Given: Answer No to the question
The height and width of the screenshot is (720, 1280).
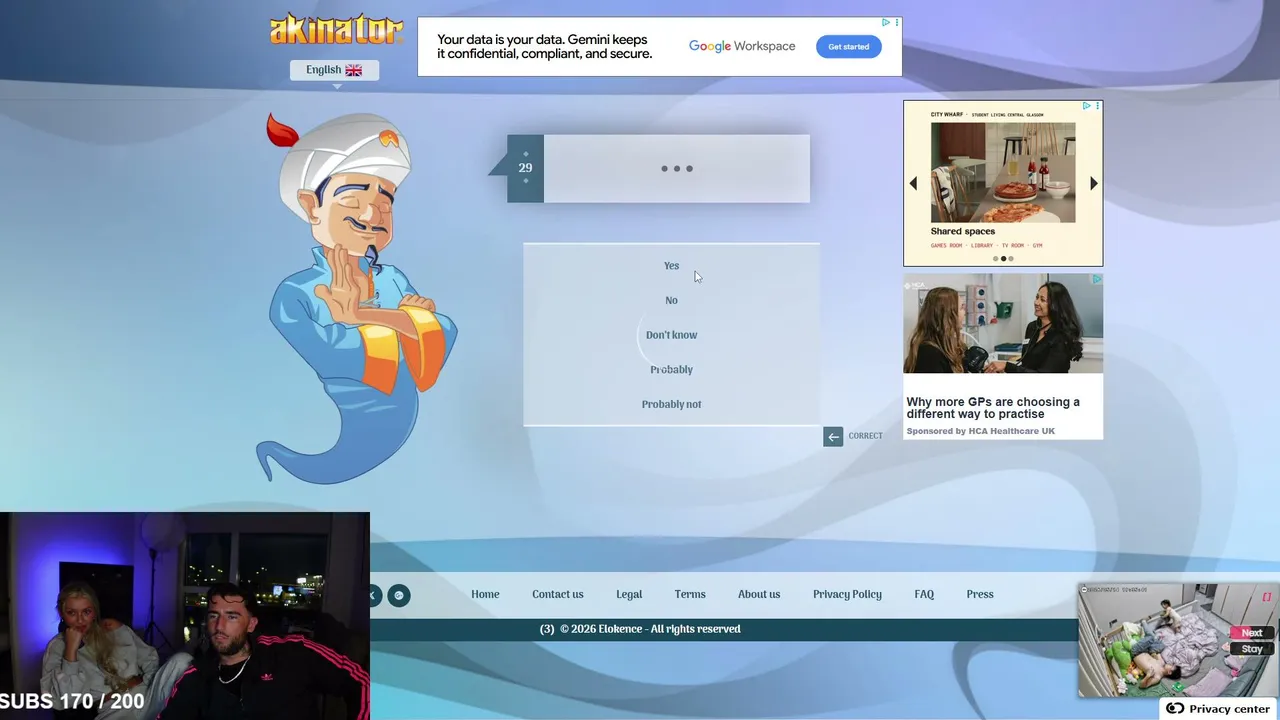Looking at the screenshot, I should 671,300.
